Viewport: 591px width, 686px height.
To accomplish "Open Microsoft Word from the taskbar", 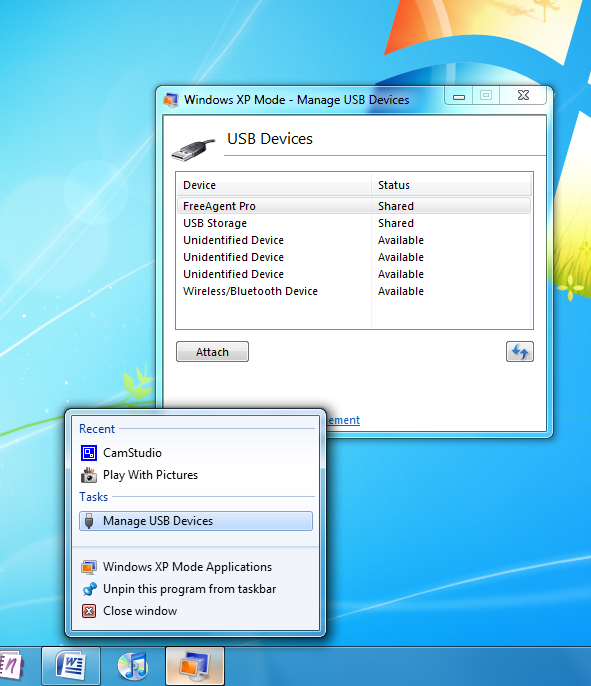I will click(71, 666).
